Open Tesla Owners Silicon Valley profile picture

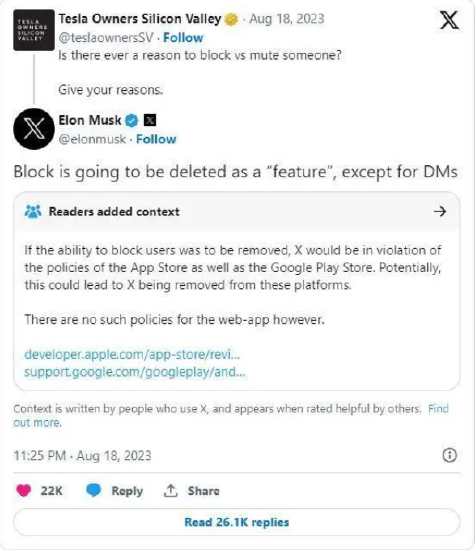coord(34,30)
